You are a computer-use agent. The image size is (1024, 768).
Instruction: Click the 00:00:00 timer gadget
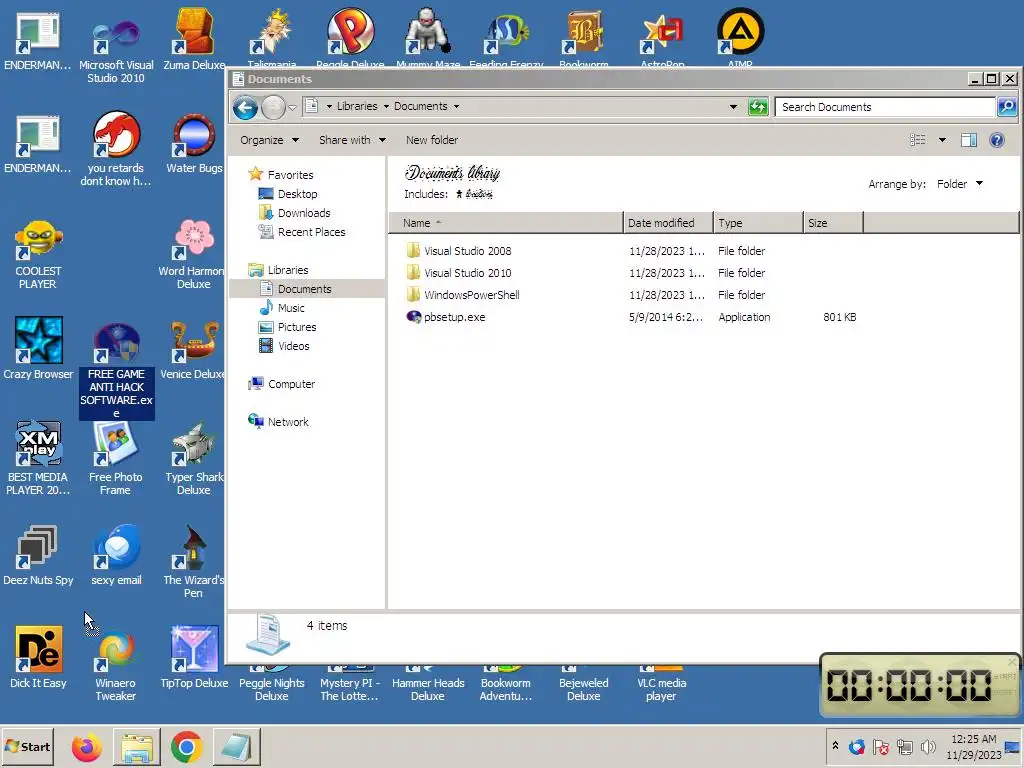click(x=919, y=686)
